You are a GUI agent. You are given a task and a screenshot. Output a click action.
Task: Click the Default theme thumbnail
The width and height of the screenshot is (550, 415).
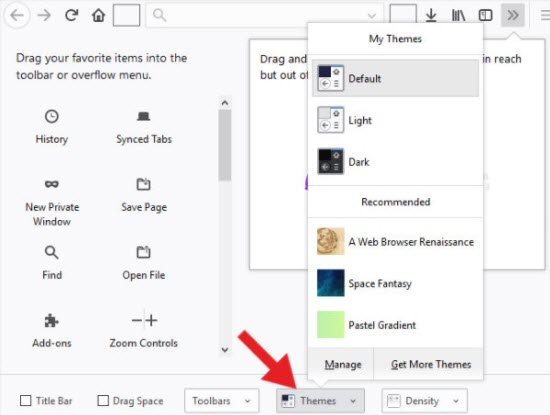click(x=330, y=78)
